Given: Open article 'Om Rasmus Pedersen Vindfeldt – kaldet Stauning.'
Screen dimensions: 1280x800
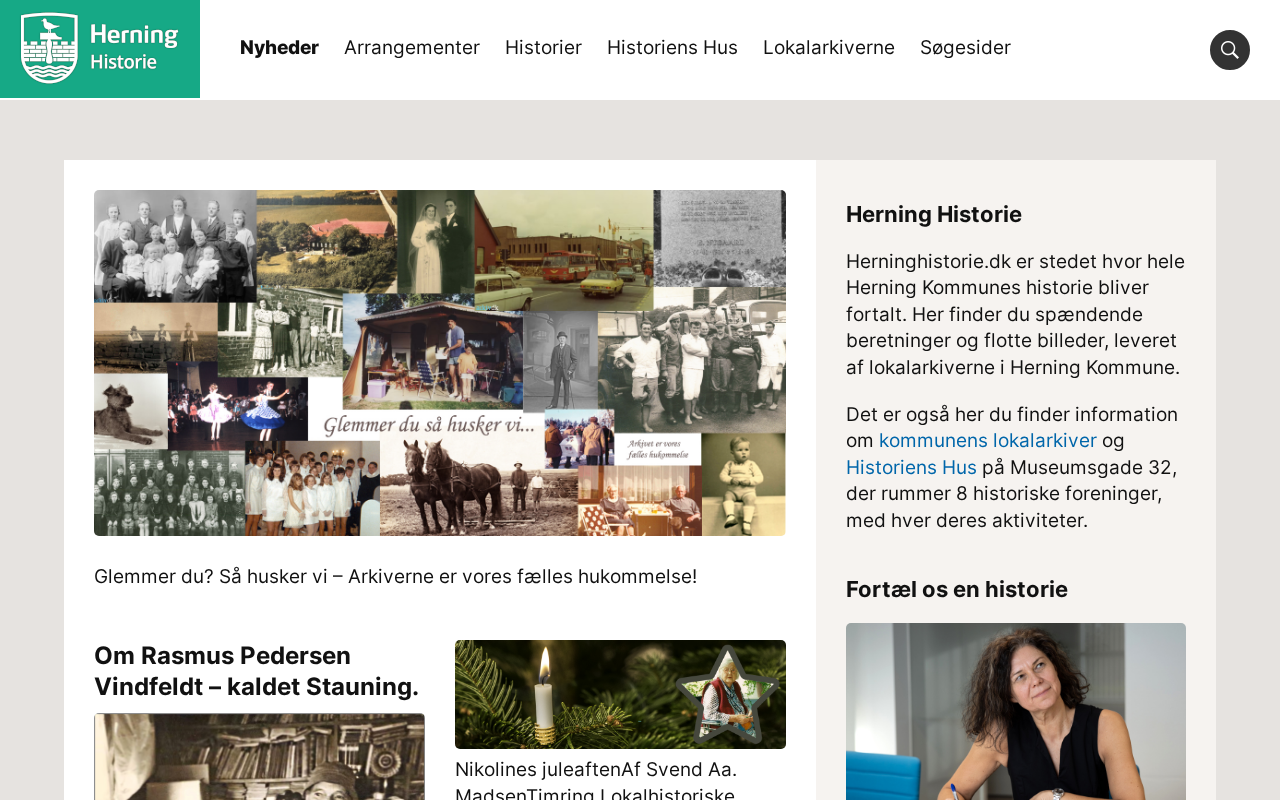Looking at the screenshot, I should pyautogui.click(x=257, y=671).
